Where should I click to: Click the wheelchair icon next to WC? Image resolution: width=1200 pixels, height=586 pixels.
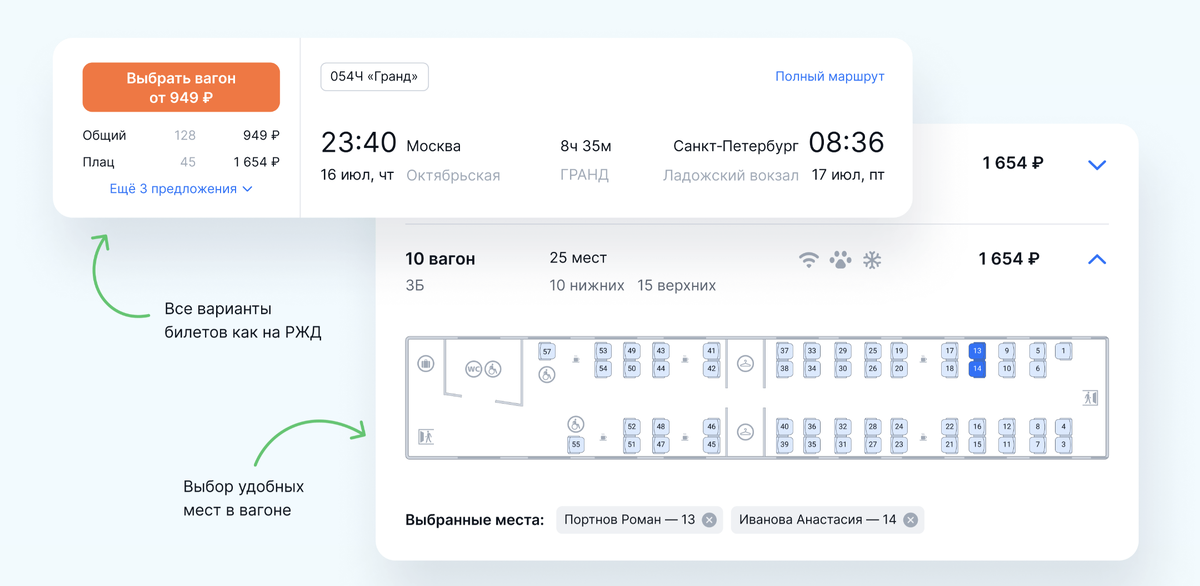(492, 369)
